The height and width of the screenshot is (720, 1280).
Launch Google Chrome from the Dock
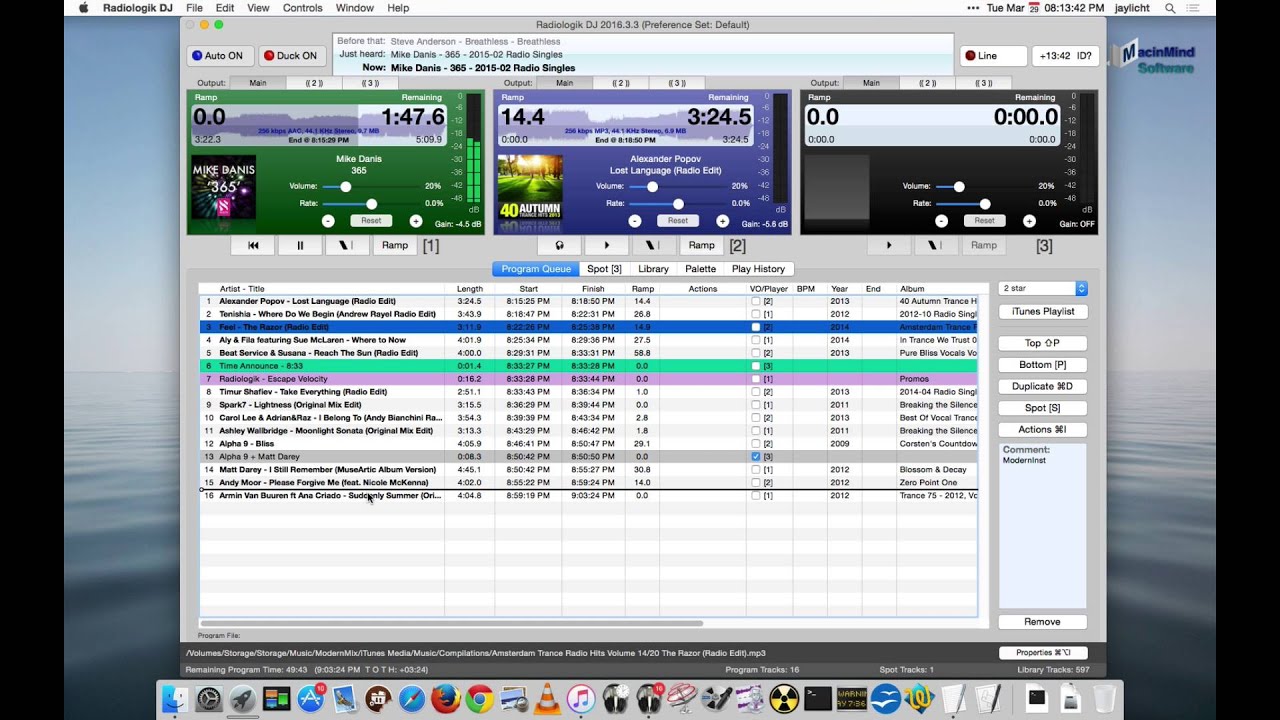(479, 698)
